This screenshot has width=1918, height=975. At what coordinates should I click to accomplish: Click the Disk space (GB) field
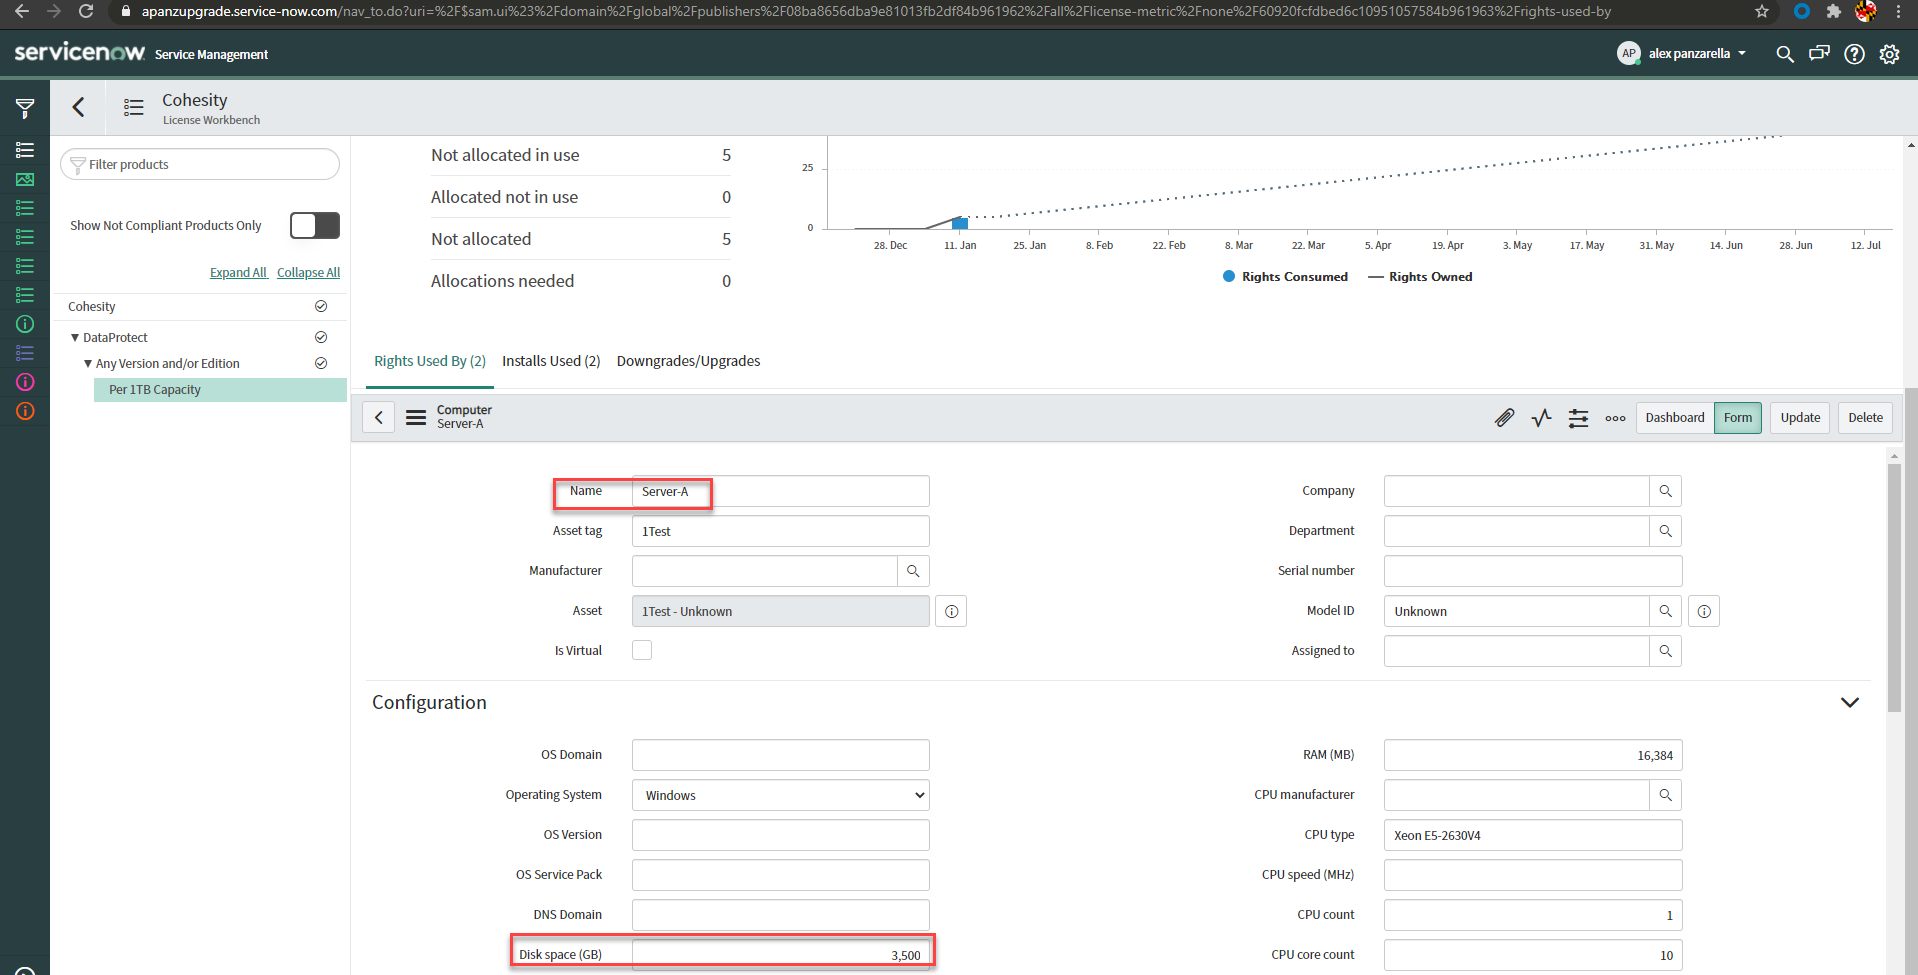[x=781, y=955]
